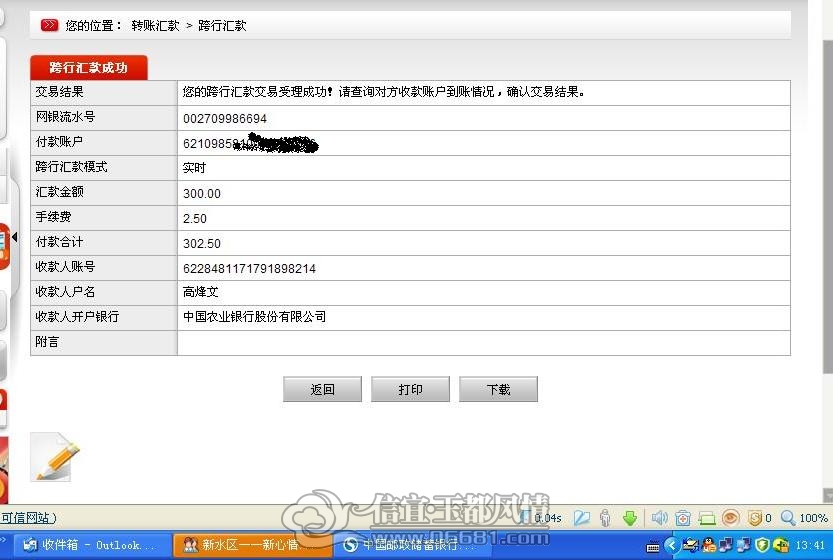
Task: Click the green security shield tray icon
Action: coord(762,545)
